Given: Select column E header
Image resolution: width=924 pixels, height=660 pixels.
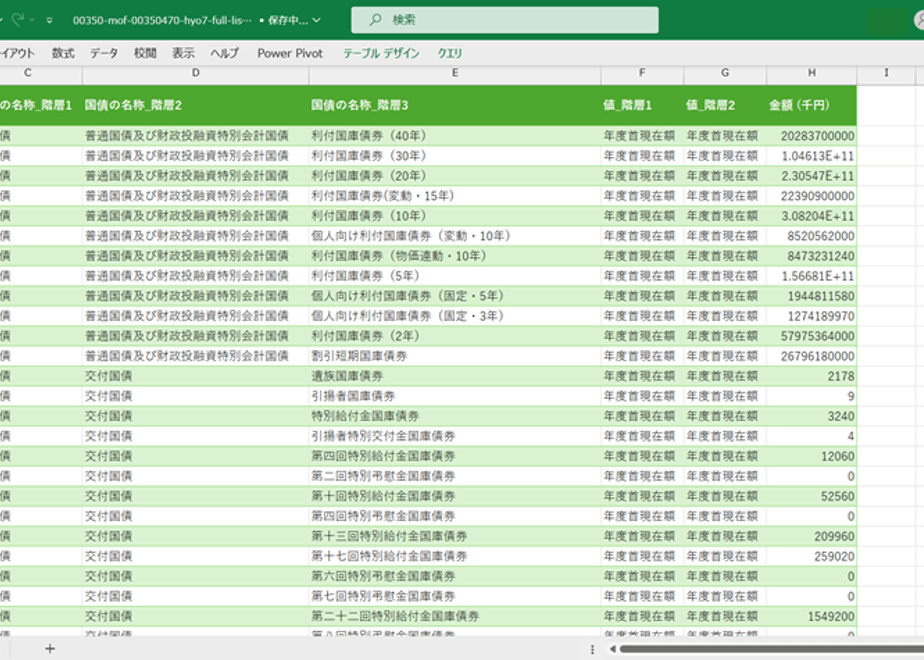Looking at the screenshot, I should [454, 73].
